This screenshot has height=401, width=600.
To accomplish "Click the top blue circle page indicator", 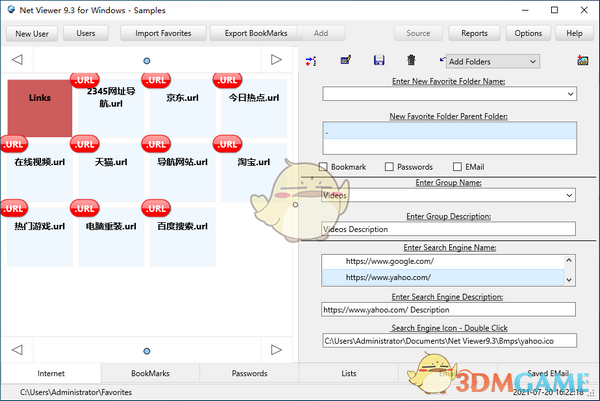I will pyautogui.click(x=147, y=60).
